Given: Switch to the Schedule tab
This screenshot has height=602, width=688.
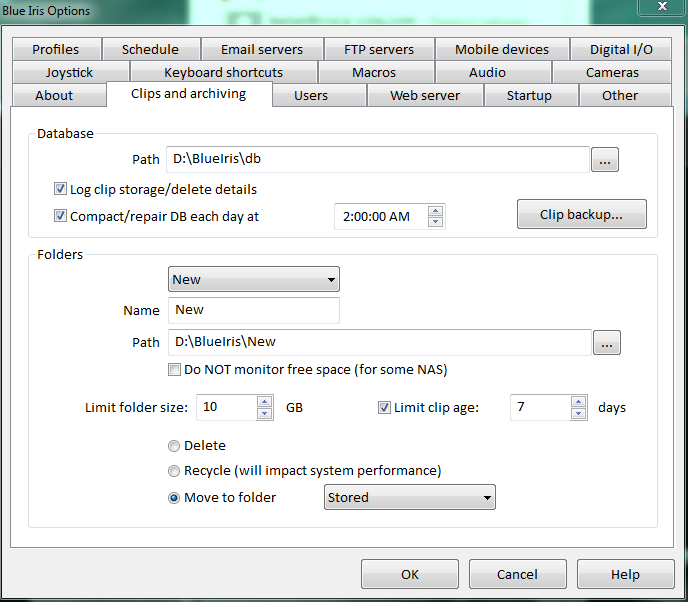Looking at the screenshot, I should point(151,49).
